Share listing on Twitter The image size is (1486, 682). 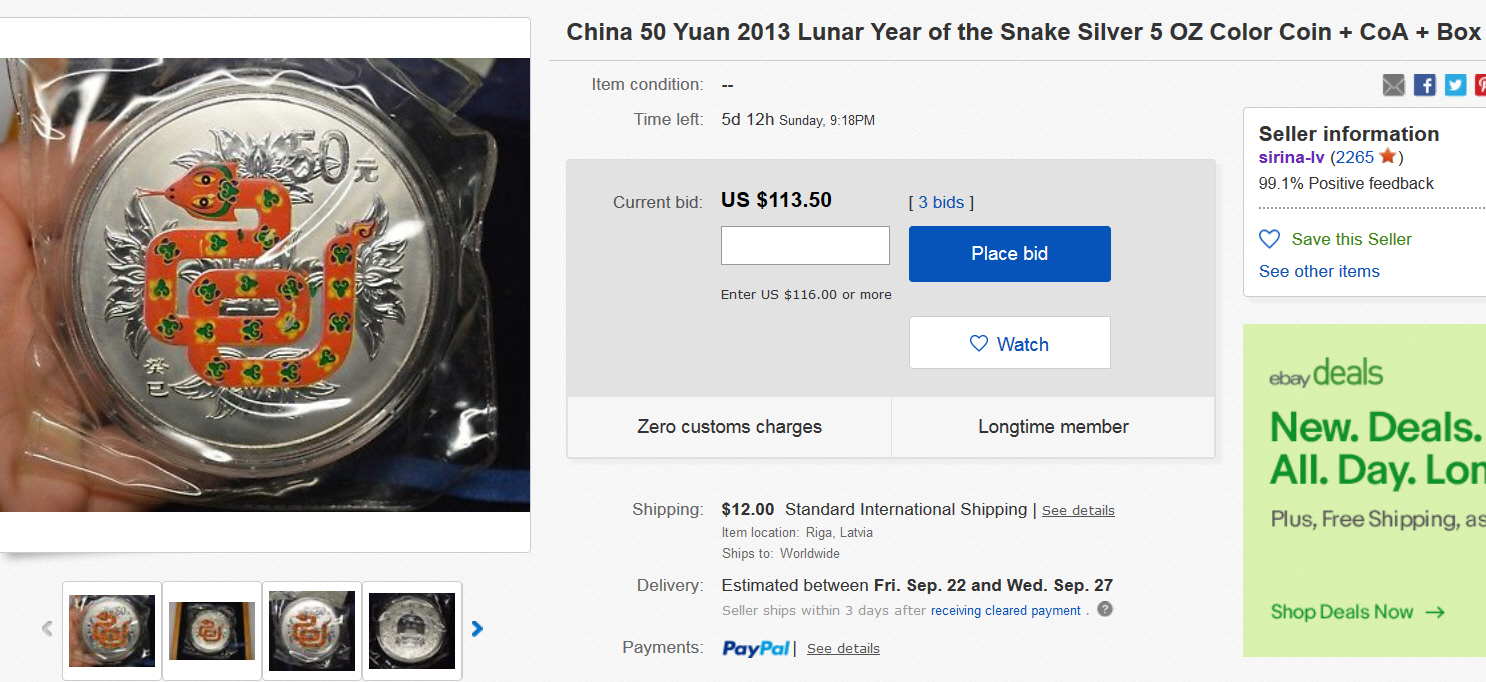coord(1455,85)
